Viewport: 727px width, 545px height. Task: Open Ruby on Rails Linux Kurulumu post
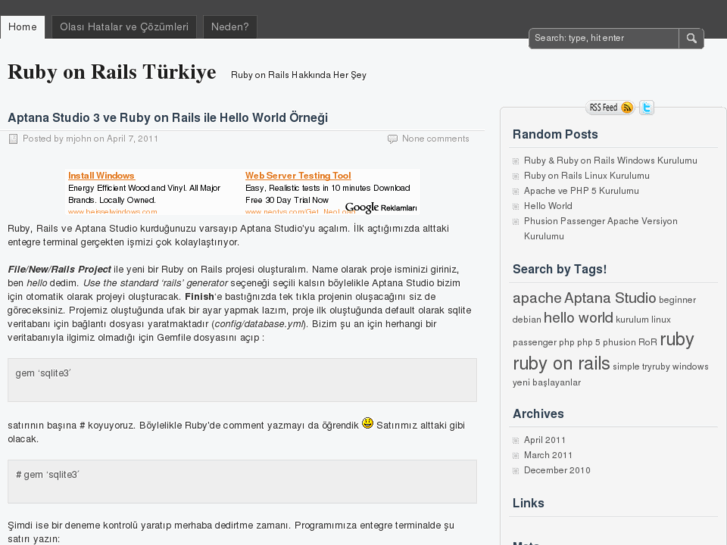(x=587, y=176)
